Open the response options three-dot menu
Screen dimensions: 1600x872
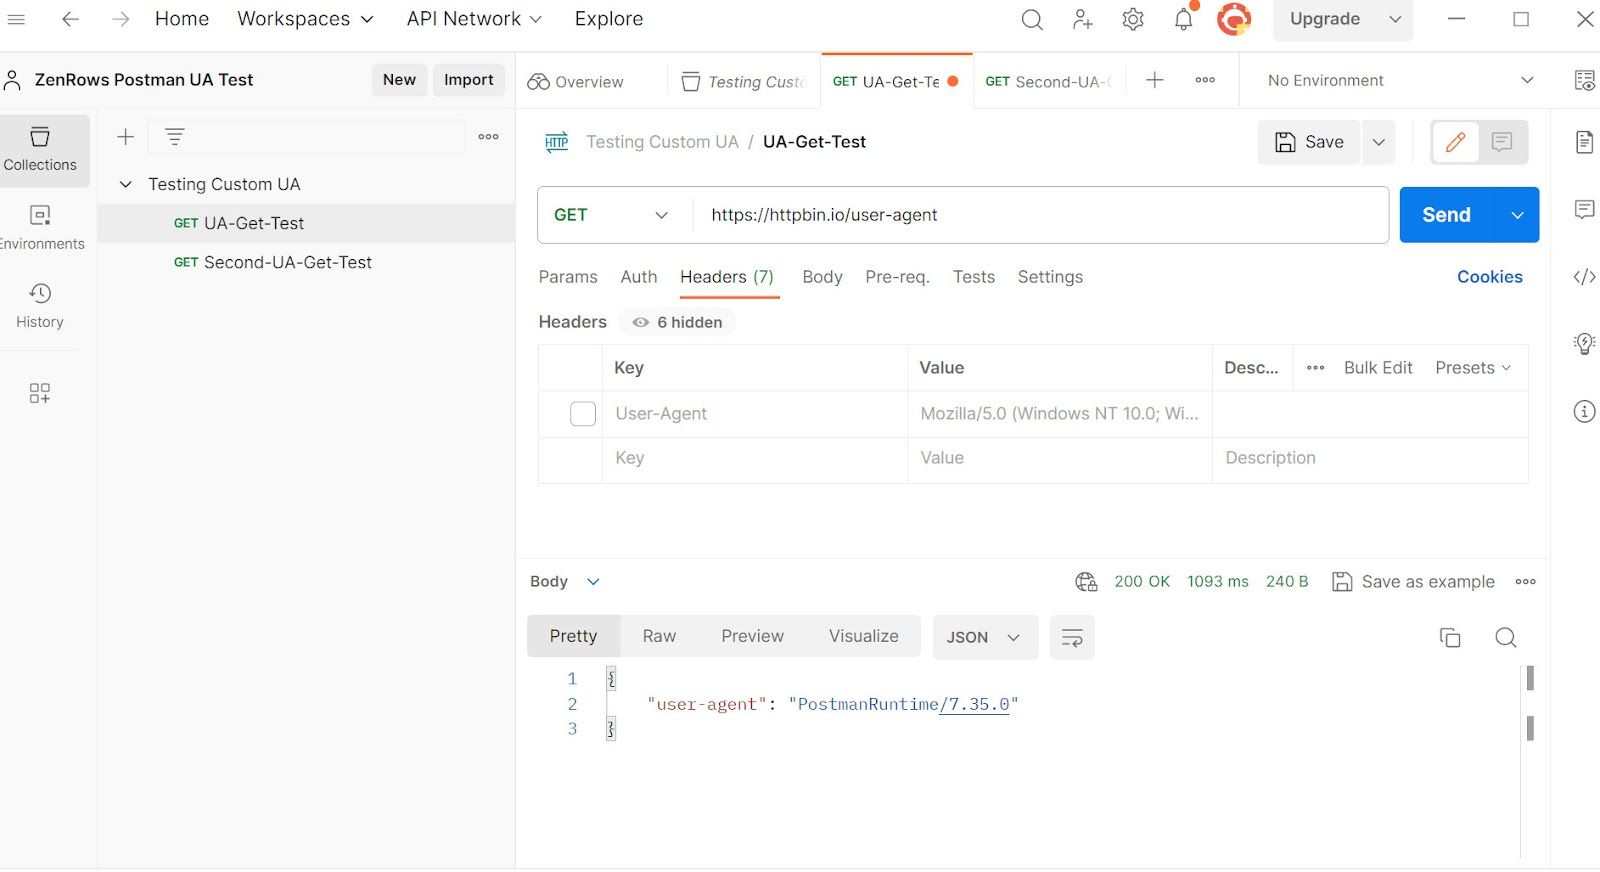(1525, 582)
